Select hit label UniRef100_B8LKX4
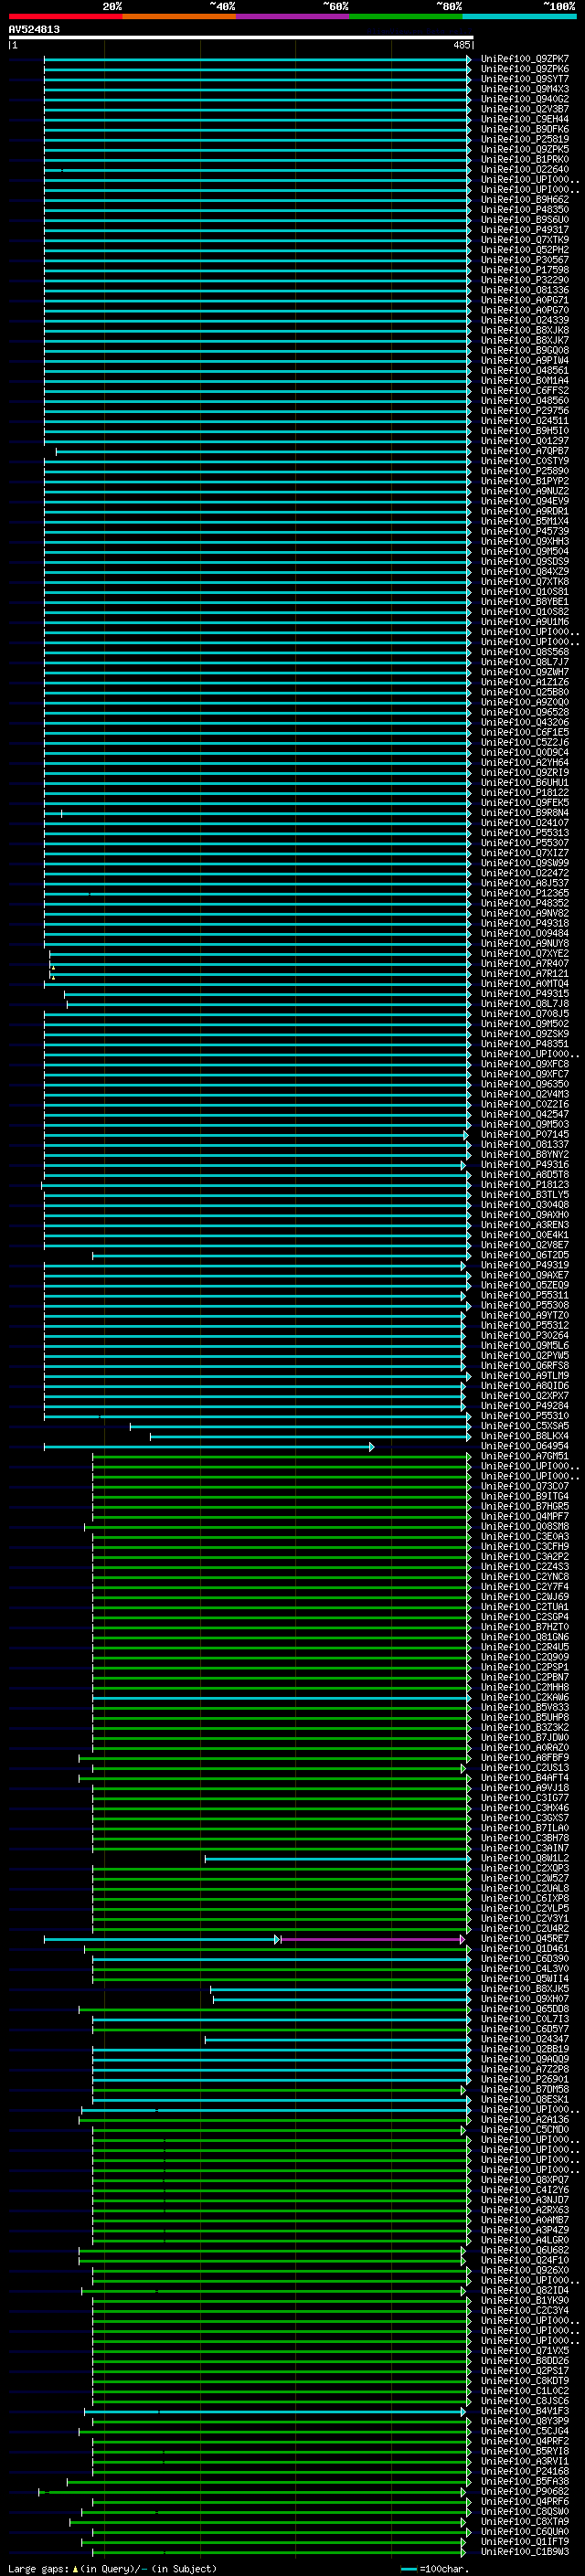This screenshot has height=2576, width=585. pos(525,1436)
